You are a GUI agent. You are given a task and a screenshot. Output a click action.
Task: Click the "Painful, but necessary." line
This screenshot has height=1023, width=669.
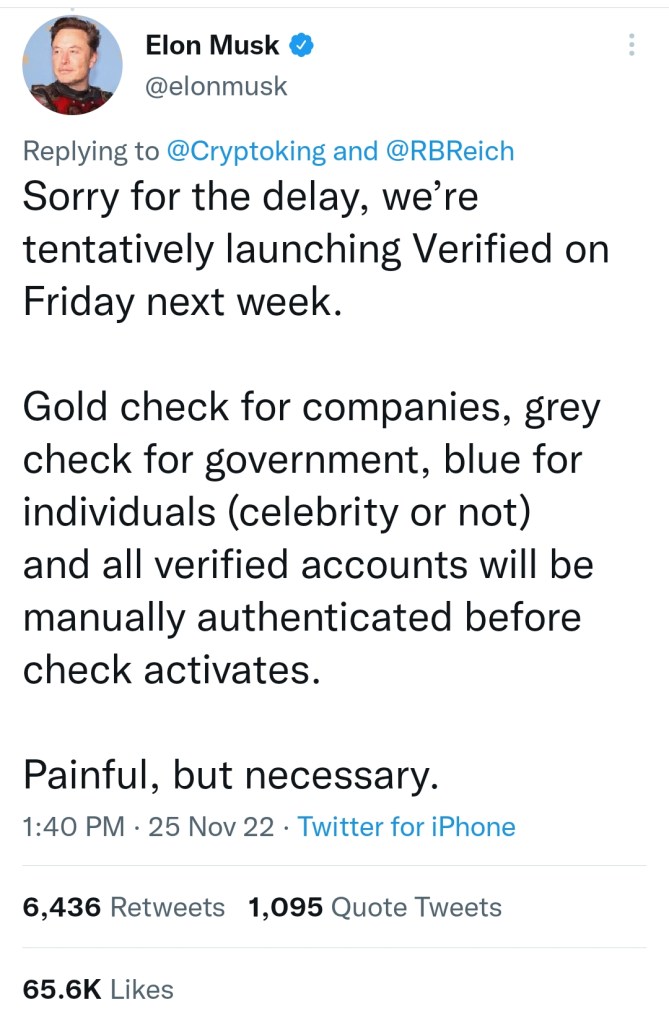pyautogui.click(x=230, y=775)
